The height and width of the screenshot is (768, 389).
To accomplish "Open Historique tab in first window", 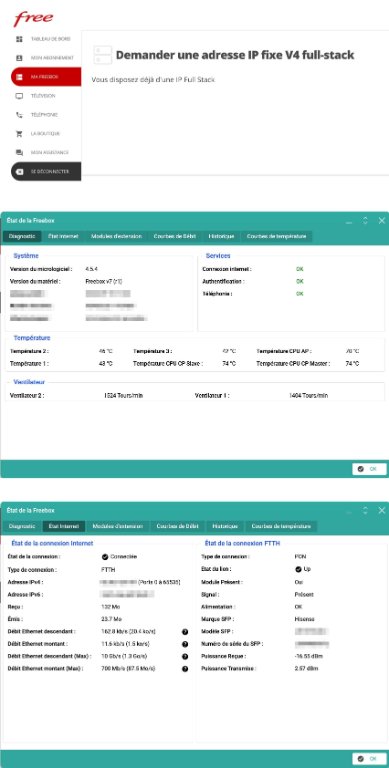I will [x=221, y=236].
